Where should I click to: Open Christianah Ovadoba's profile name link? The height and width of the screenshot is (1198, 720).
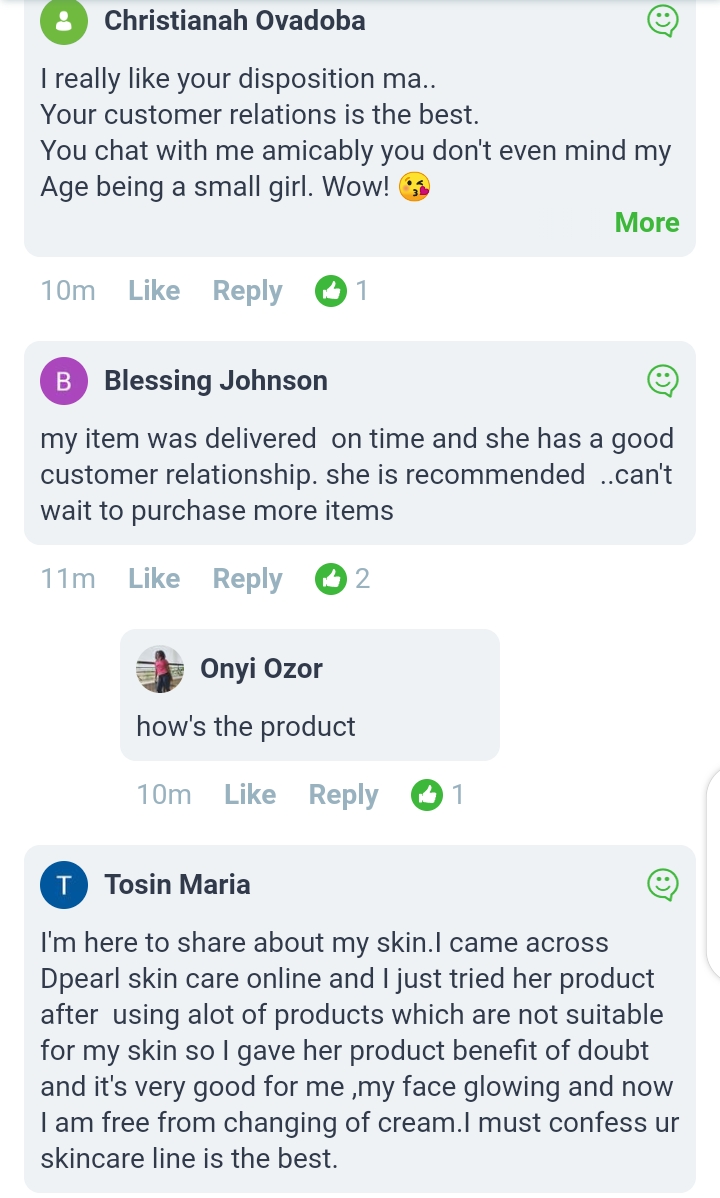point(234,21)
